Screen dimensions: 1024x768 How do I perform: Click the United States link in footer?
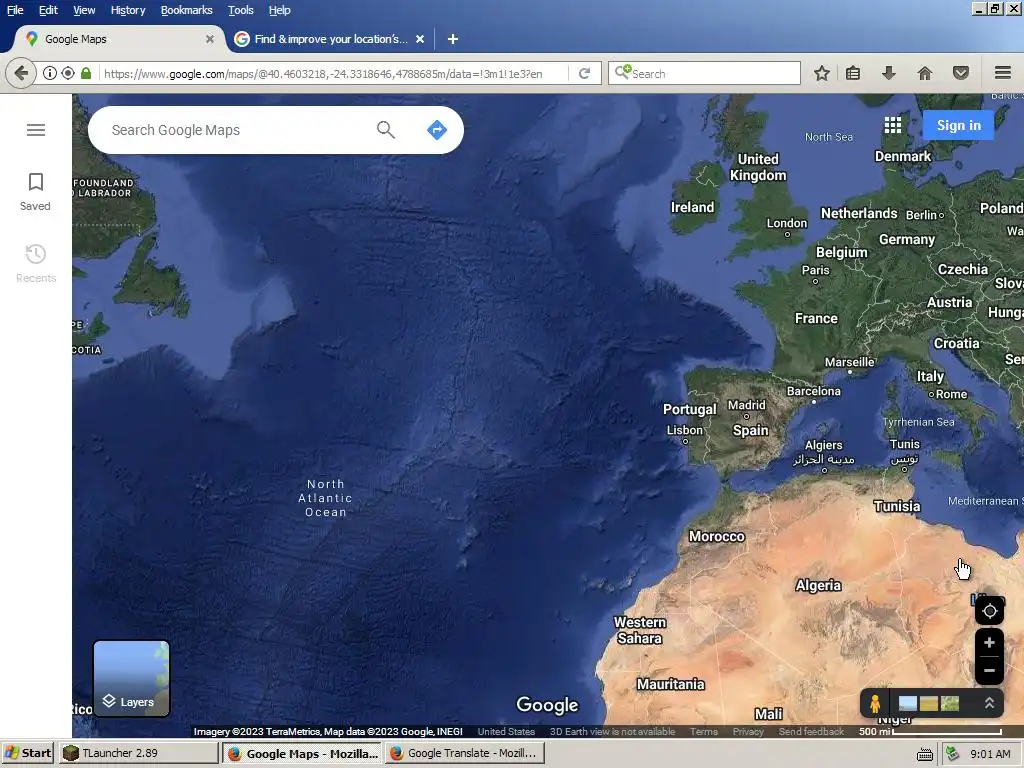tap(506, 731)
